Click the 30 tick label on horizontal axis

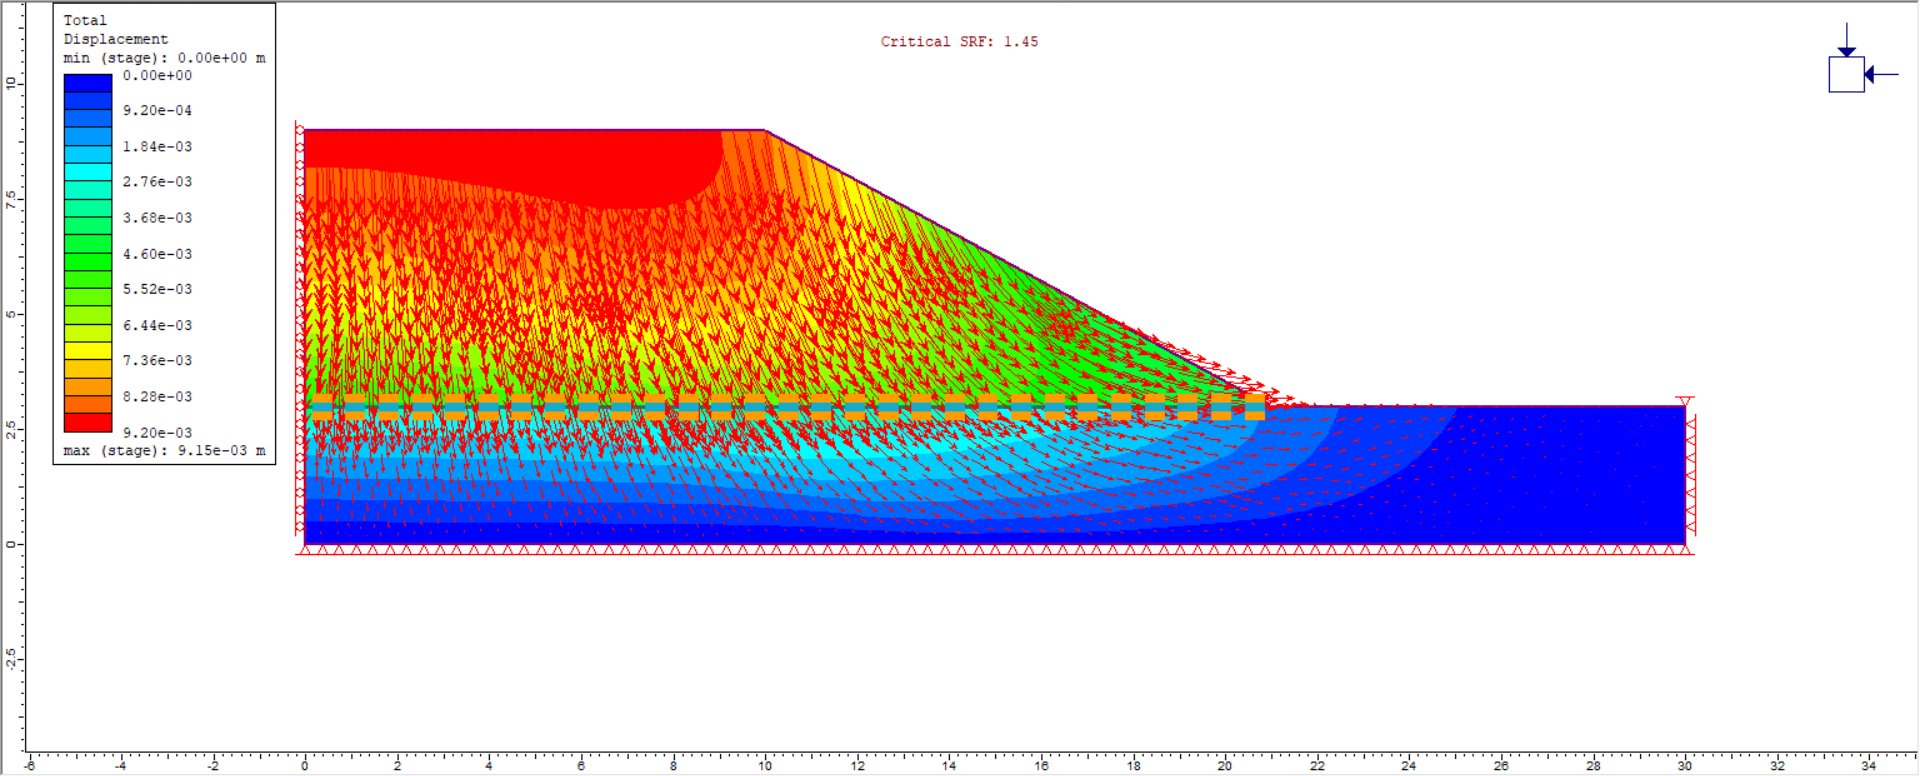coord(1684,766)
